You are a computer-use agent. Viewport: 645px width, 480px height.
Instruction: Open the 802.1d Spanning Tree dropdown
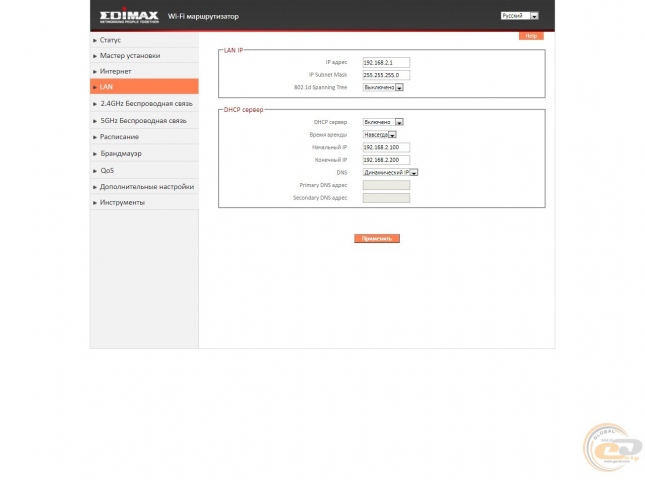pyautogui.click(x=383, y=87)
